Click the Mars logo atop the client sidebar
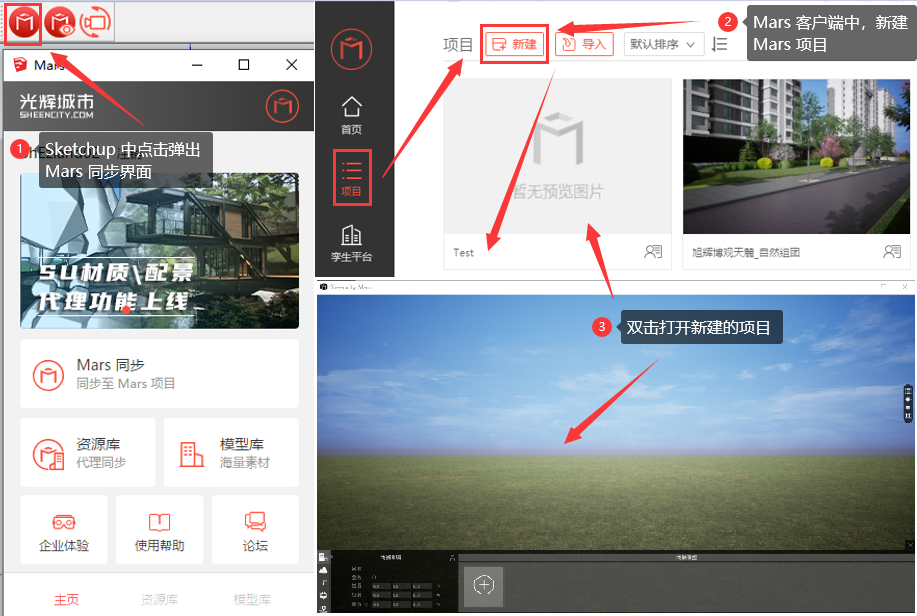Screen dimensions: 917x616 tap(351, 49)
